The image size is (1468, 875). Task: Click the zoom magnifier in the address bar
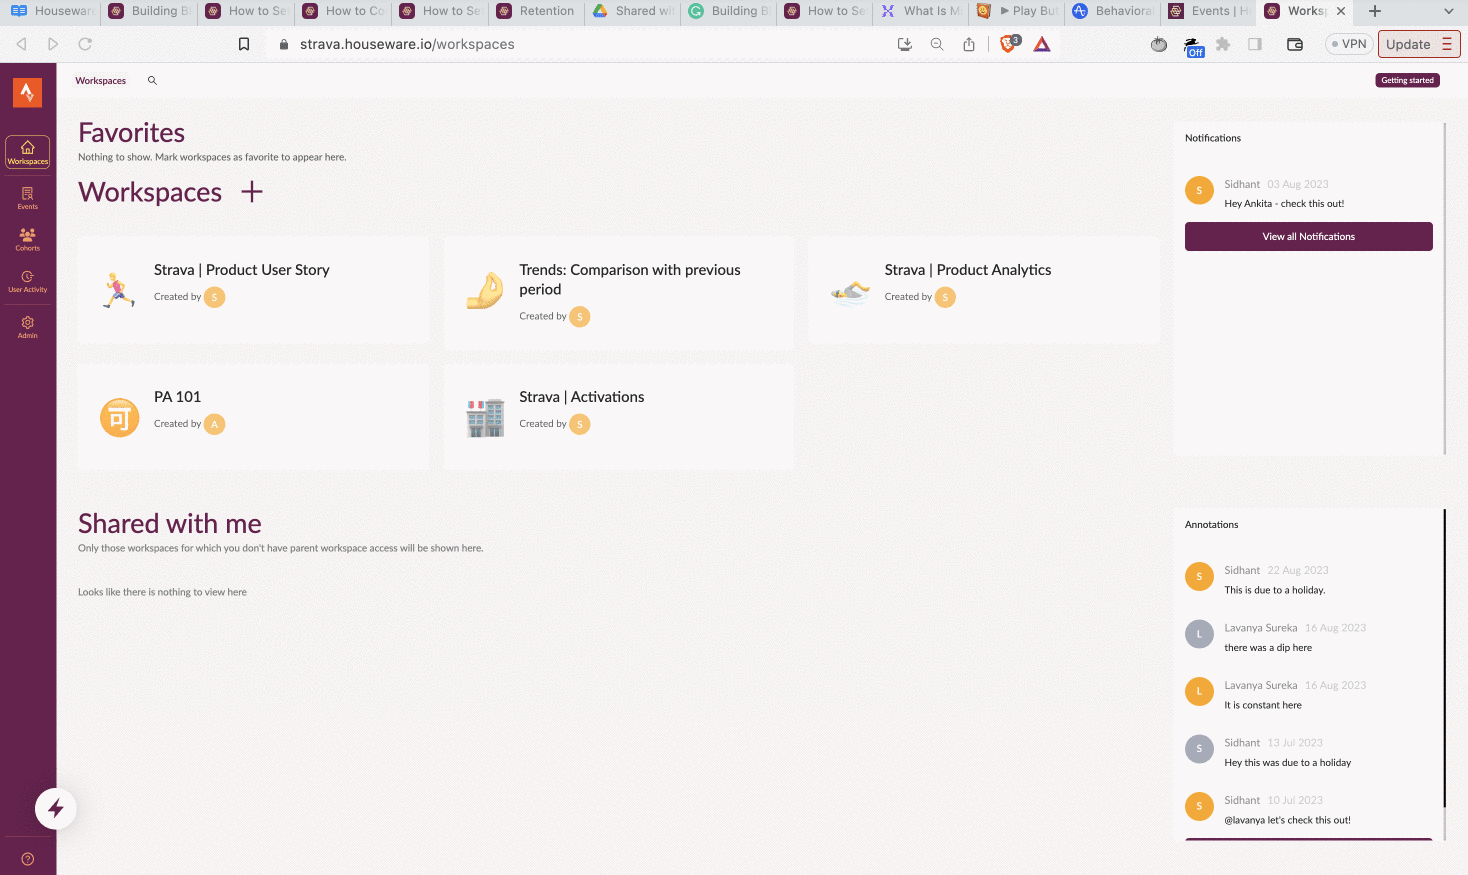pyautogui.click(x=937, y=44)
